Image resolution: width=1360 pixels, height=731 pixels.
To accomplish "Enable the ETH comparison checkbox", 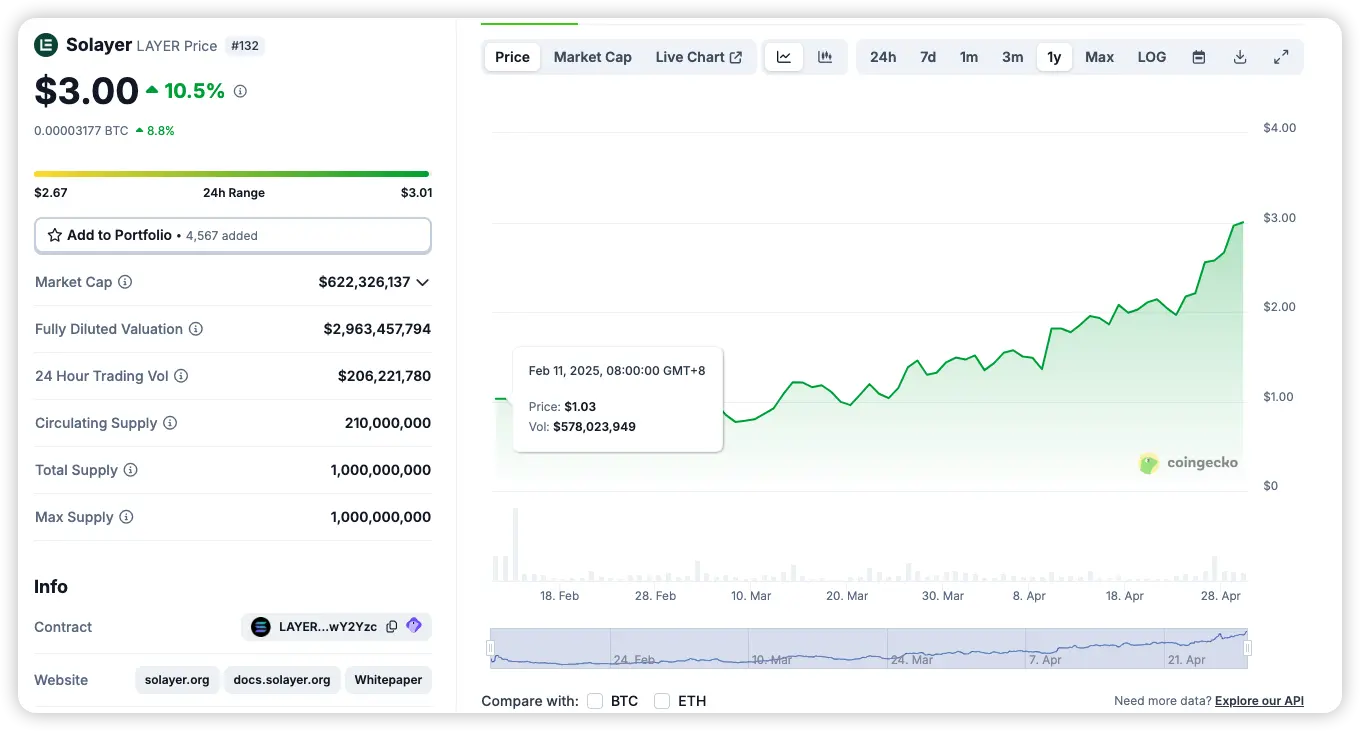I will [x=662, y=701].
